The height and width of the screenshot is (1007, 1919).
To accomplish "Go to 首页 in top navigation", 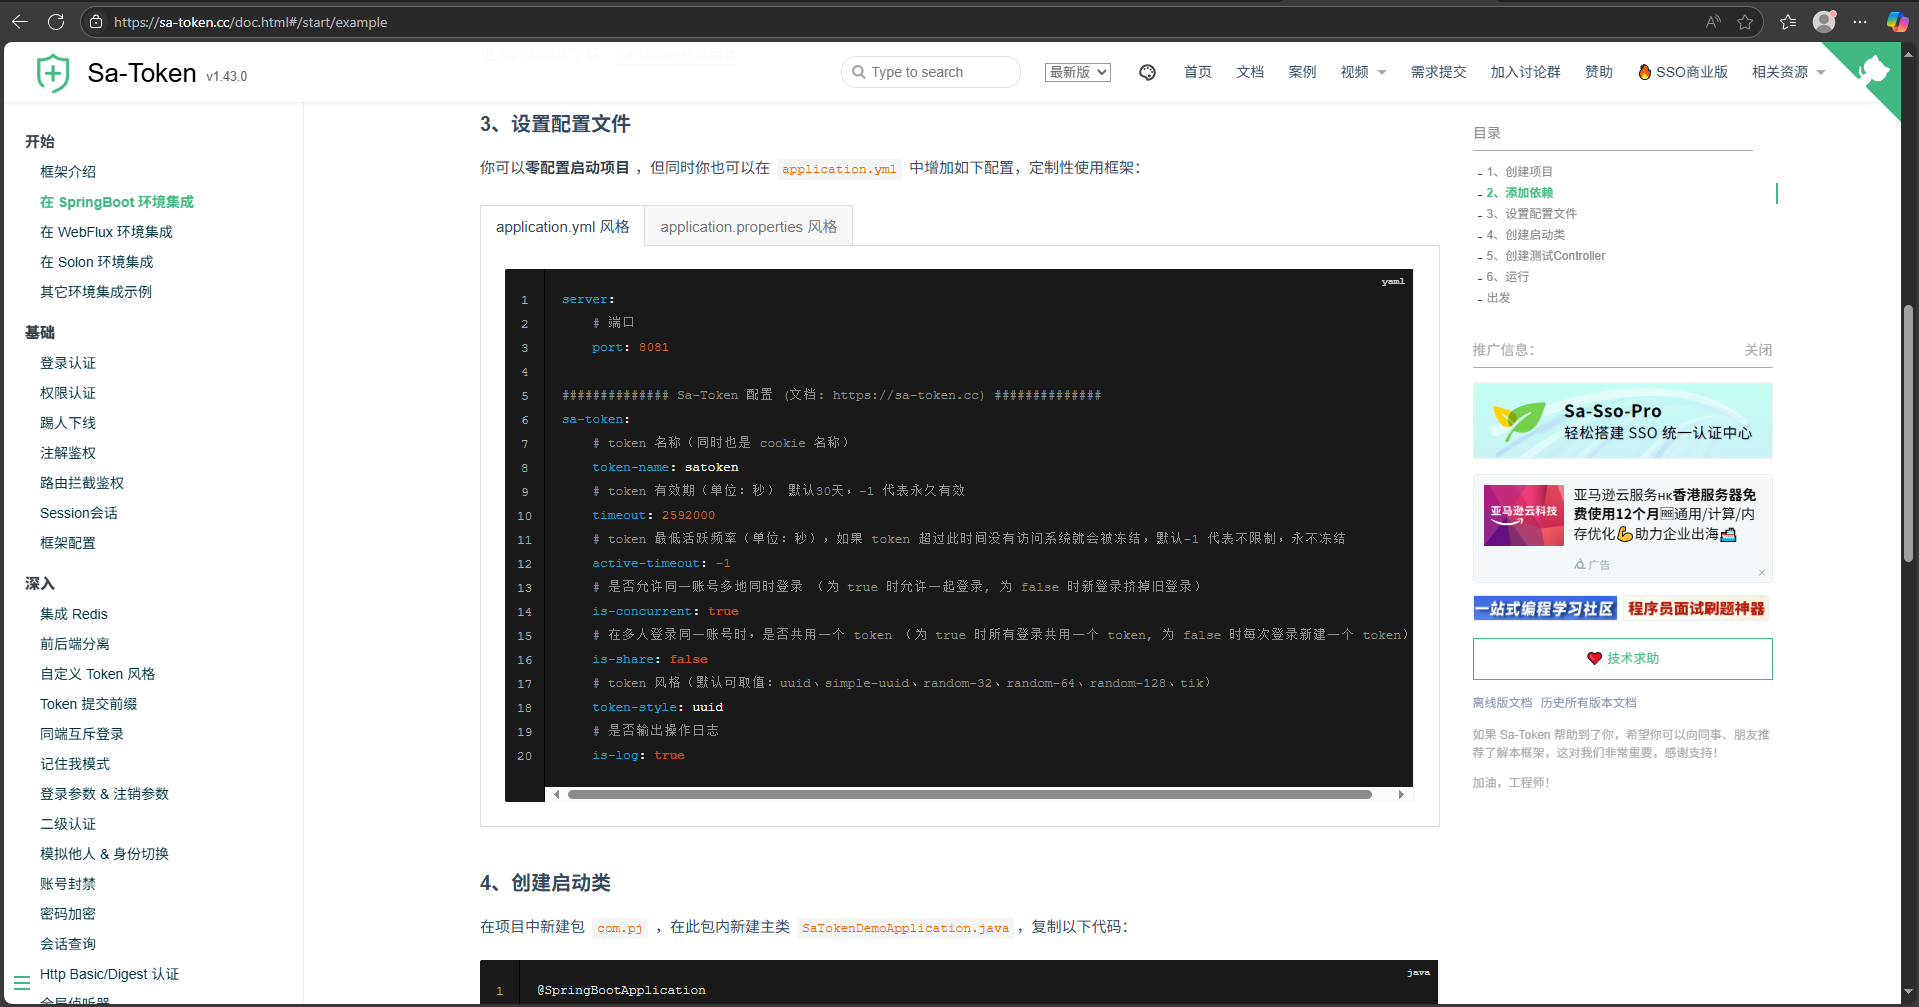I will click(x=1198, y=72).
